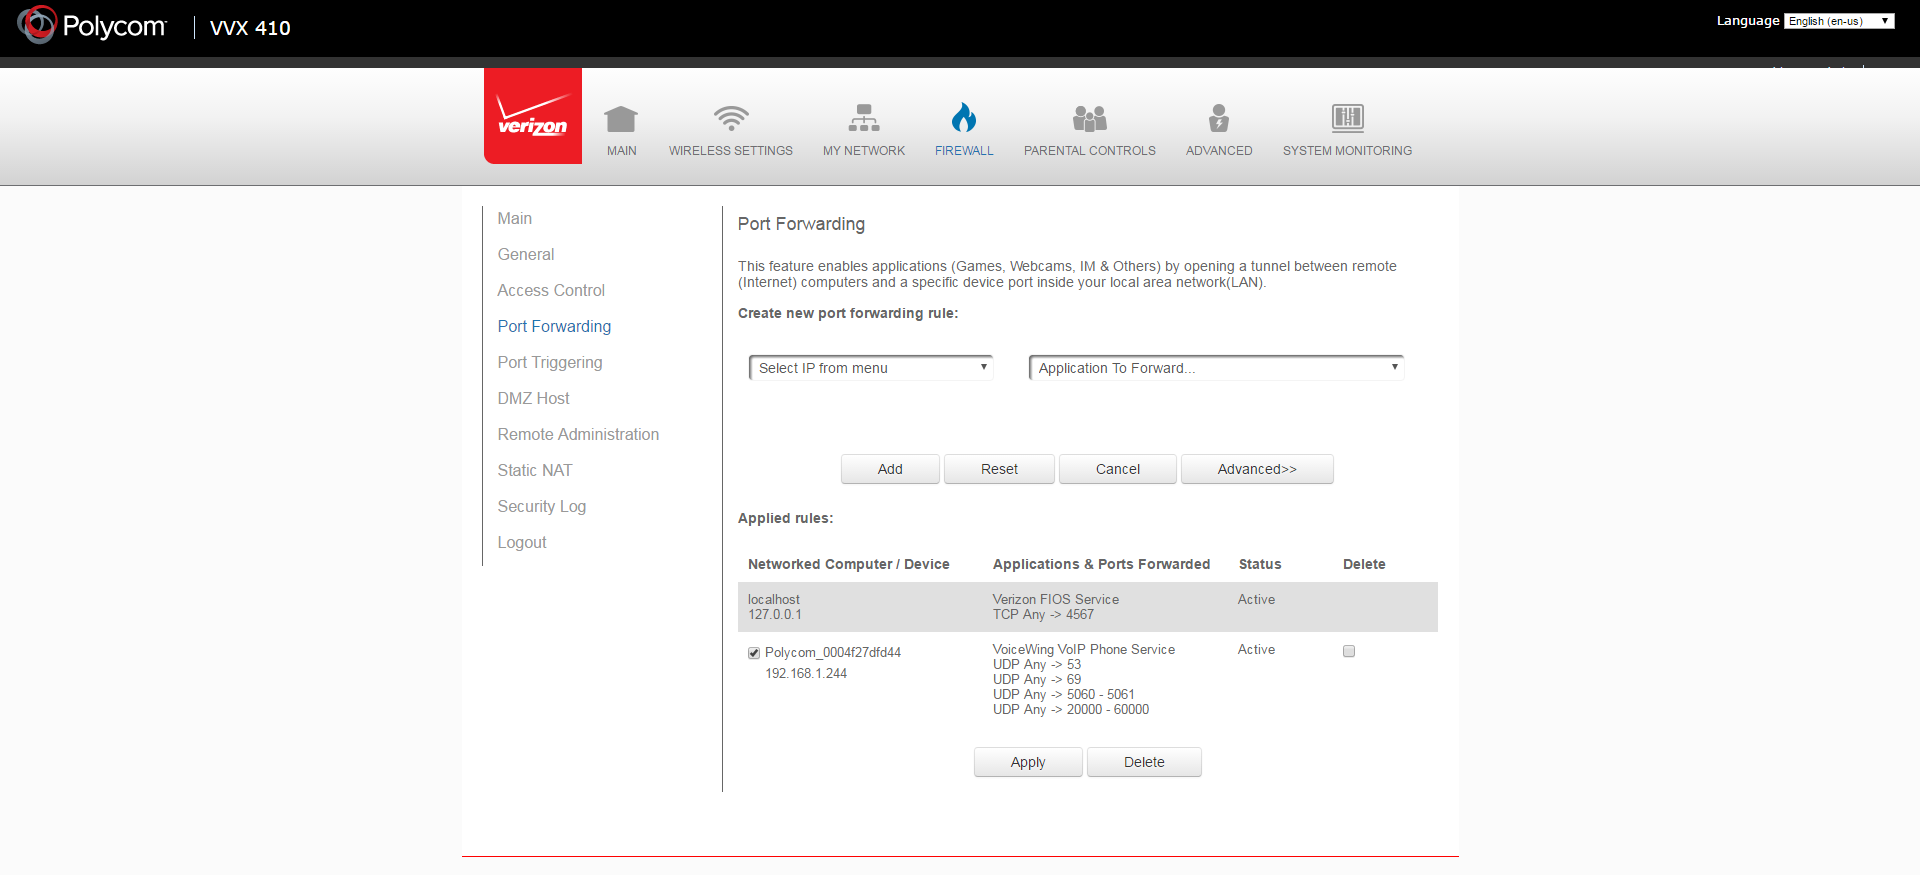Image resolution: width=1920 pixels, height=875 pixels.
Task: Click the Add button
Action: click(x=890, y=469)
